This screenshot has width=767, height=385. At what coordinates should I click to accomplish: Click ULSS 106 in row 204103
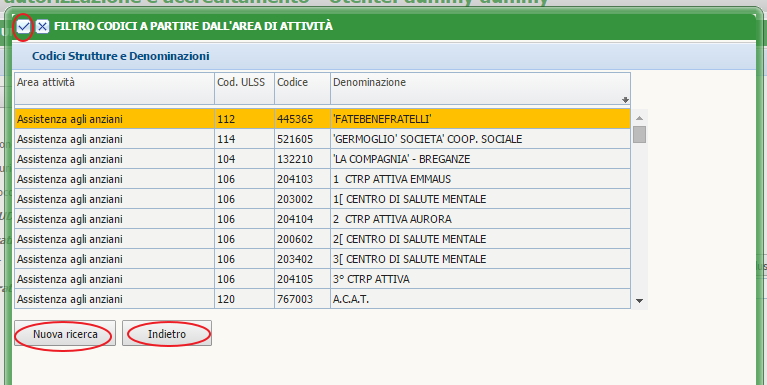tap(245, 179)
